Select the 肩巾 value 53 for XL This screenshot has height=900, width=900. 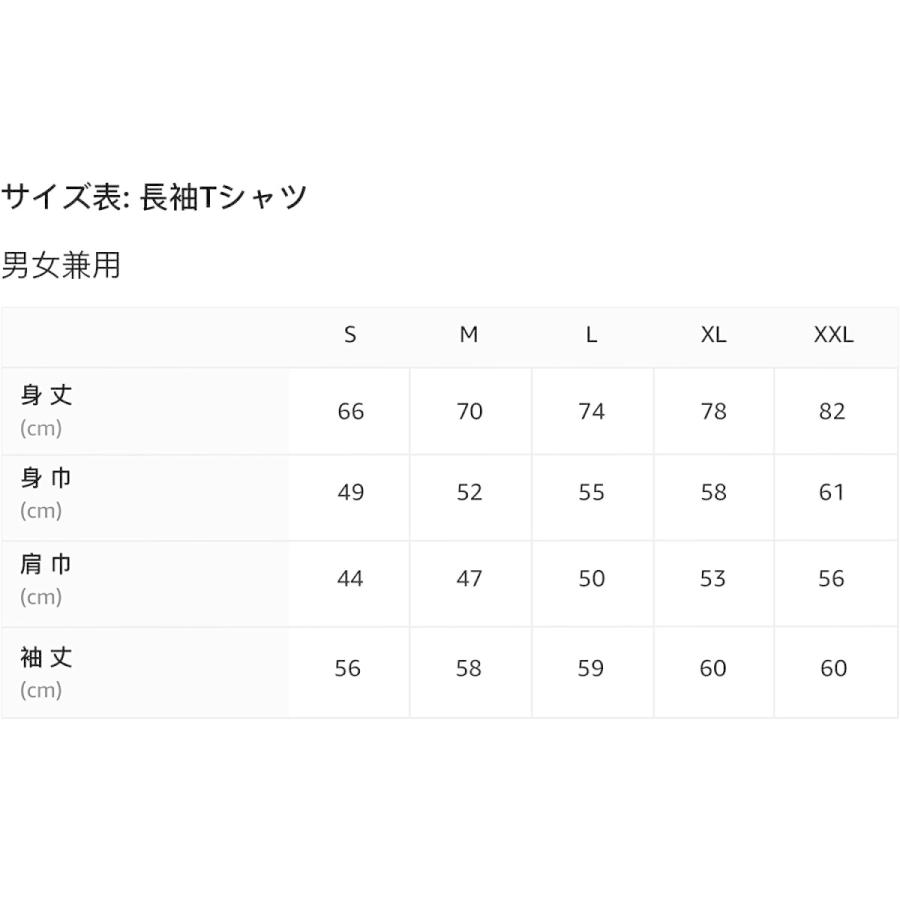coord(713,578)
